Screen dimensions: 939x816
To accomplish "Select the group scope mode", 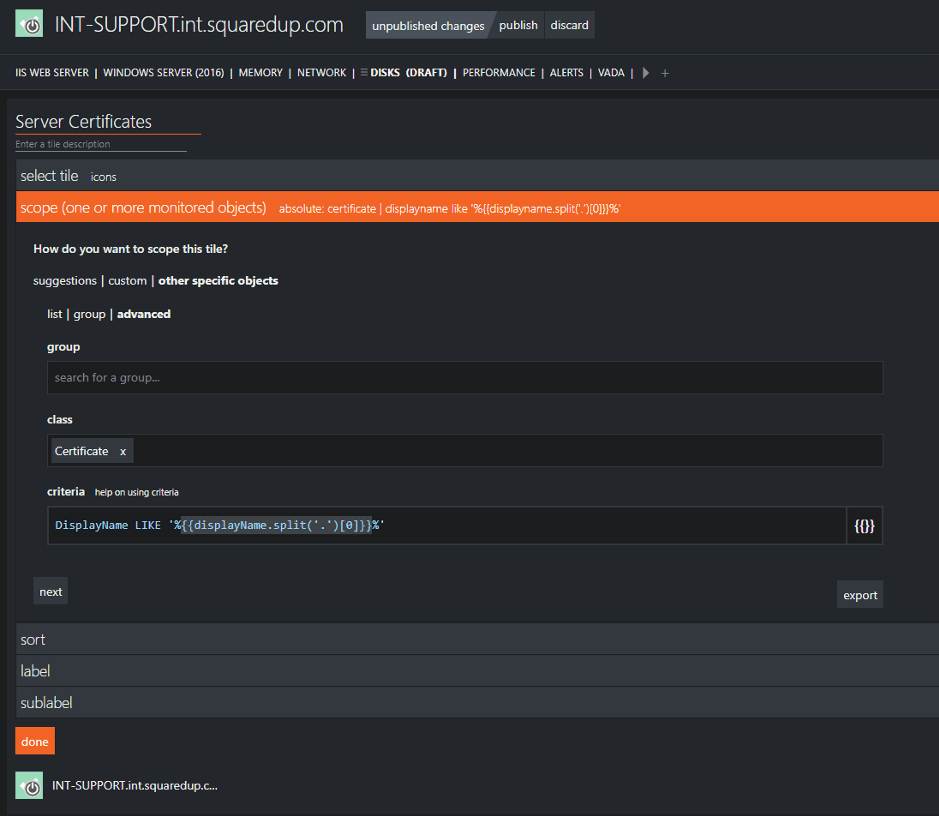I will pyautogui.click(x=89, y=314).
